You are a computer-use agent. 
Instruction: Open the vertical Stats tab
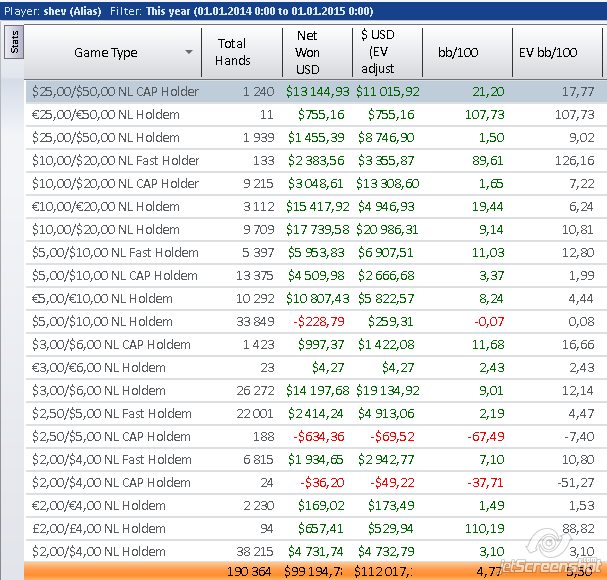pyautogui.click(x=13, y=43)
